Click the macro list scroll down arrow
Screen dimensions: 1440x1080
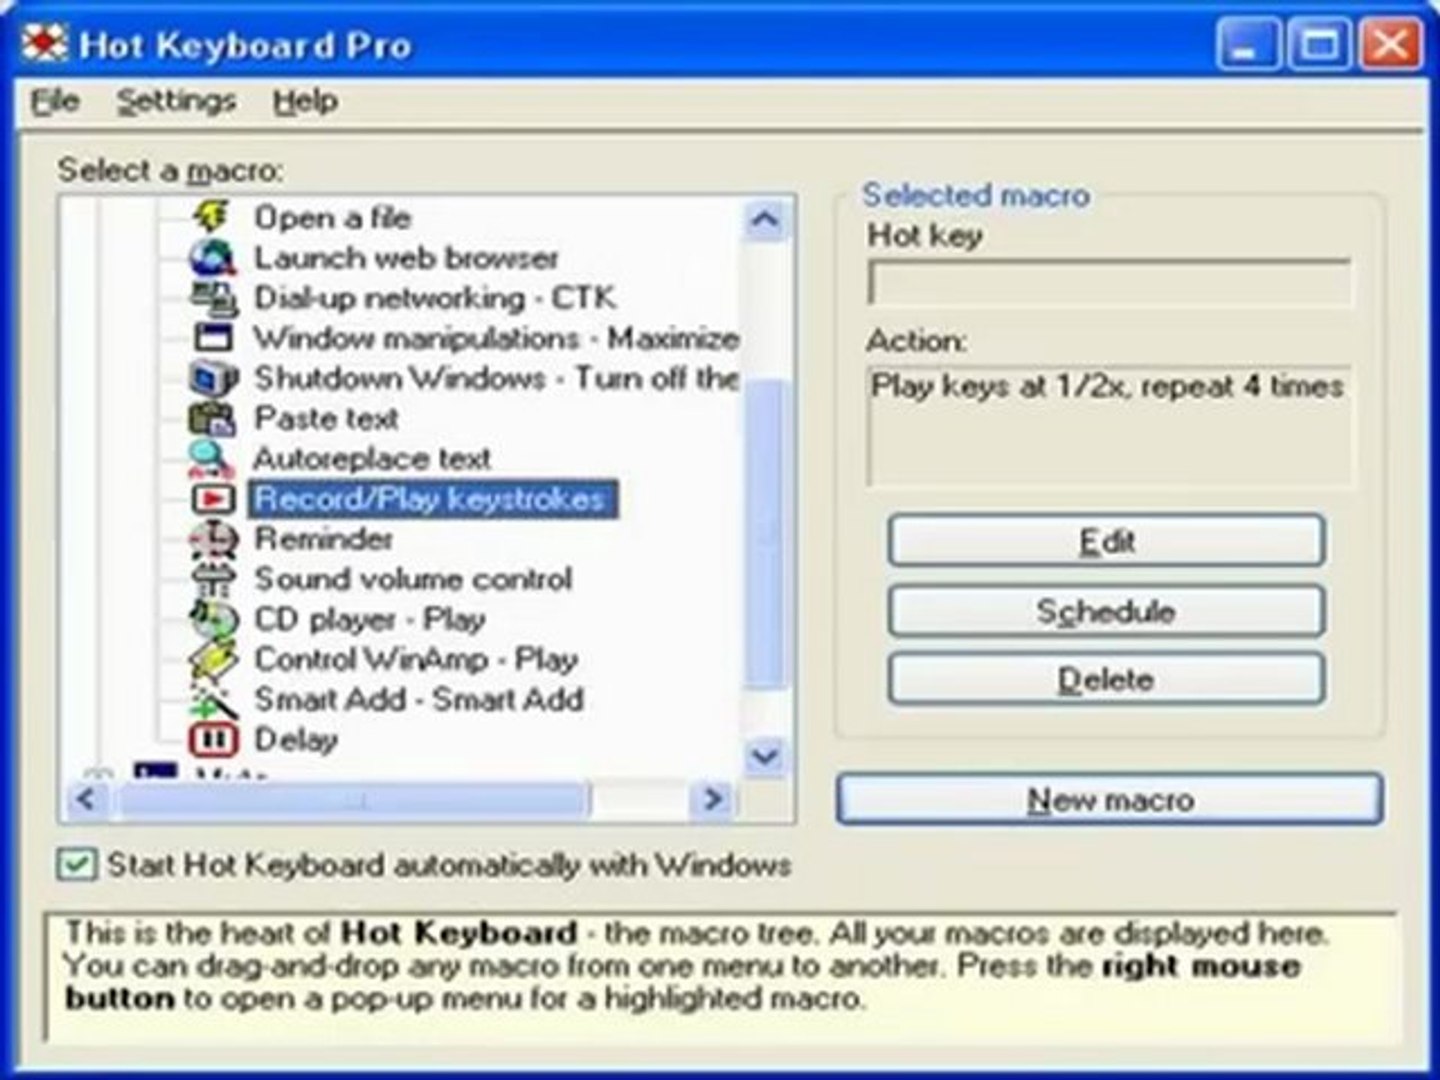coord(765,755)
